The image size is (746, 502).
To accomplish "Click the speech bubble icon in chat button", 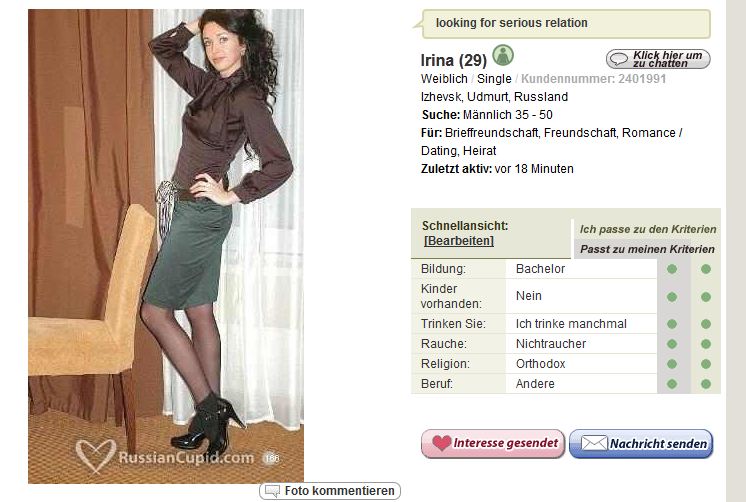I will pos(619,59).
